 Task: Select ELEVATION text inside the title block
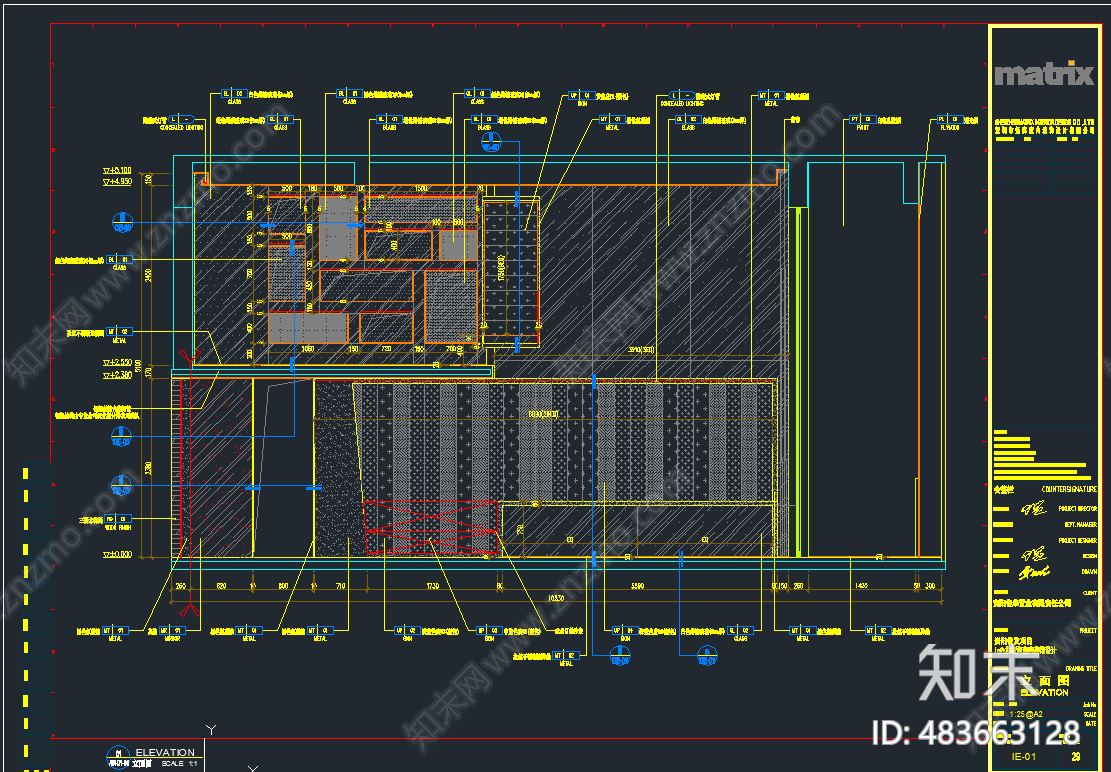[x=1044, y=693]
